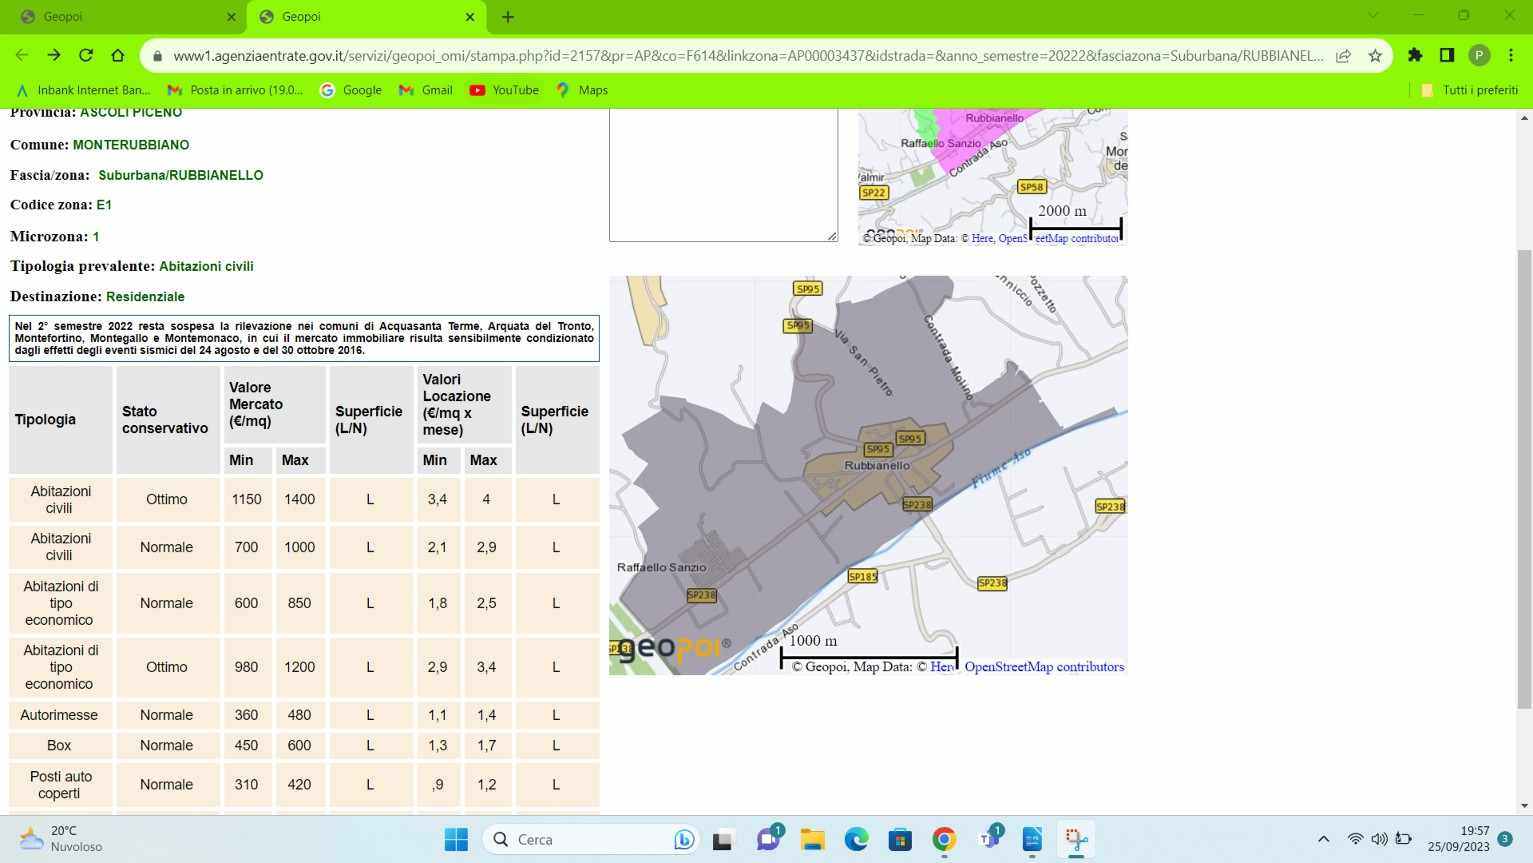
Task: Open Tutti i preferiti bookmarks folder
Action: (1469, 90)
